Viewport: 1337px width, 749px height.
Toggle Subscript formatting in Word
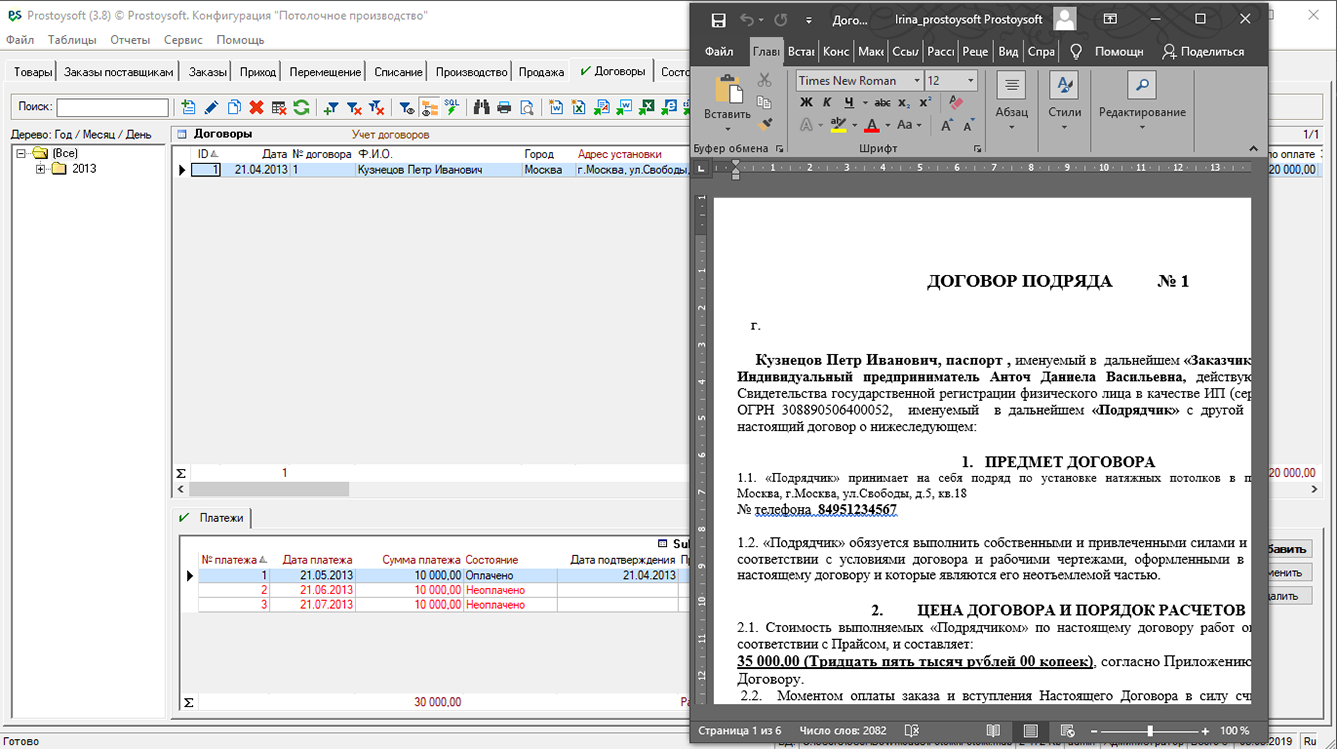(904, 102)
